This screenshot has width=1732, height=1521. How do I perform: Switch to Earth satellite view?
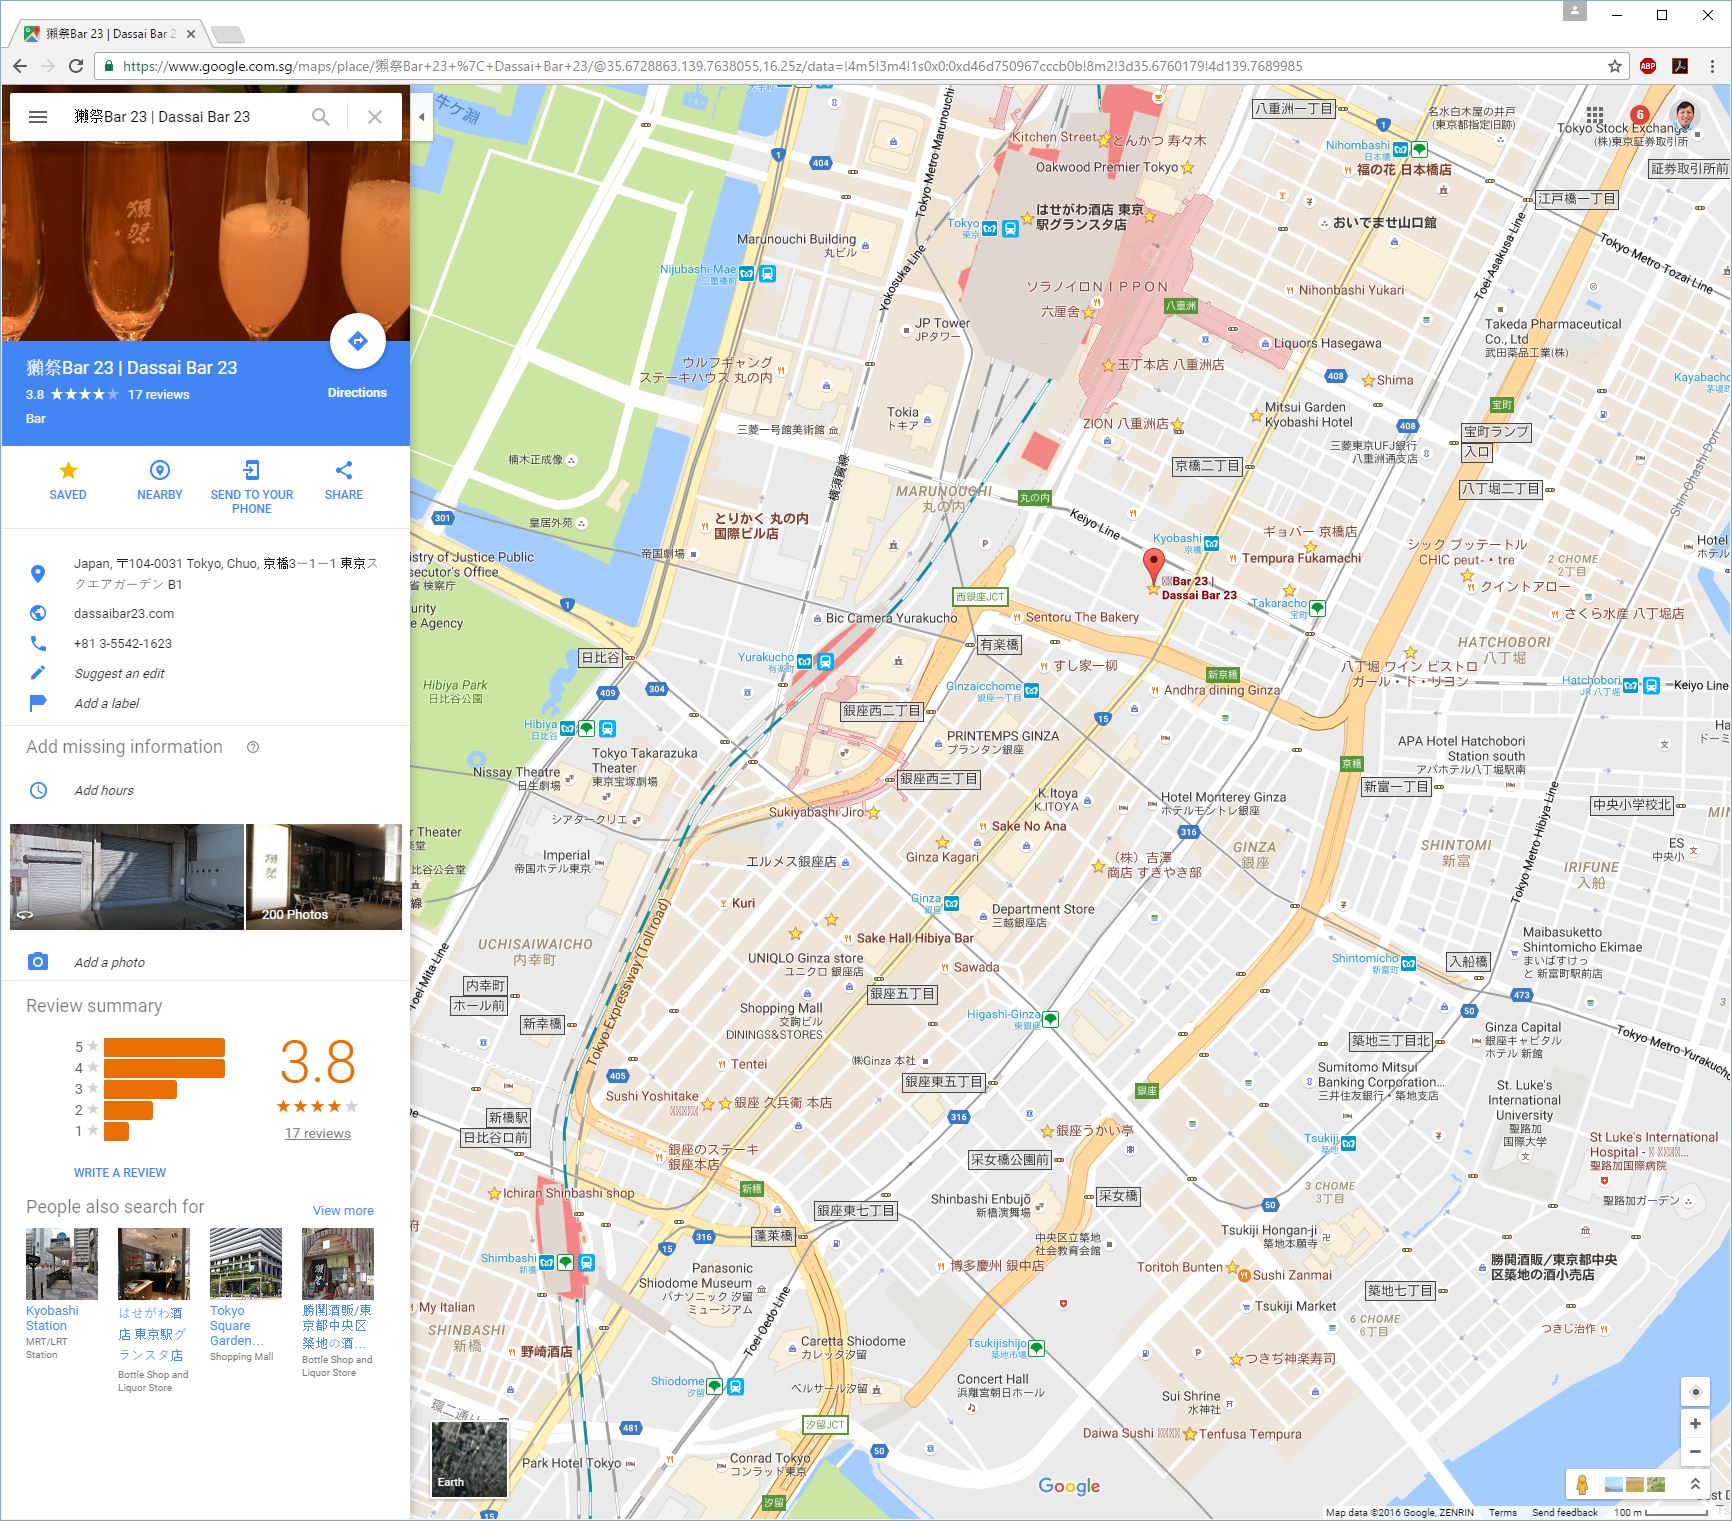pos(469,1458)
